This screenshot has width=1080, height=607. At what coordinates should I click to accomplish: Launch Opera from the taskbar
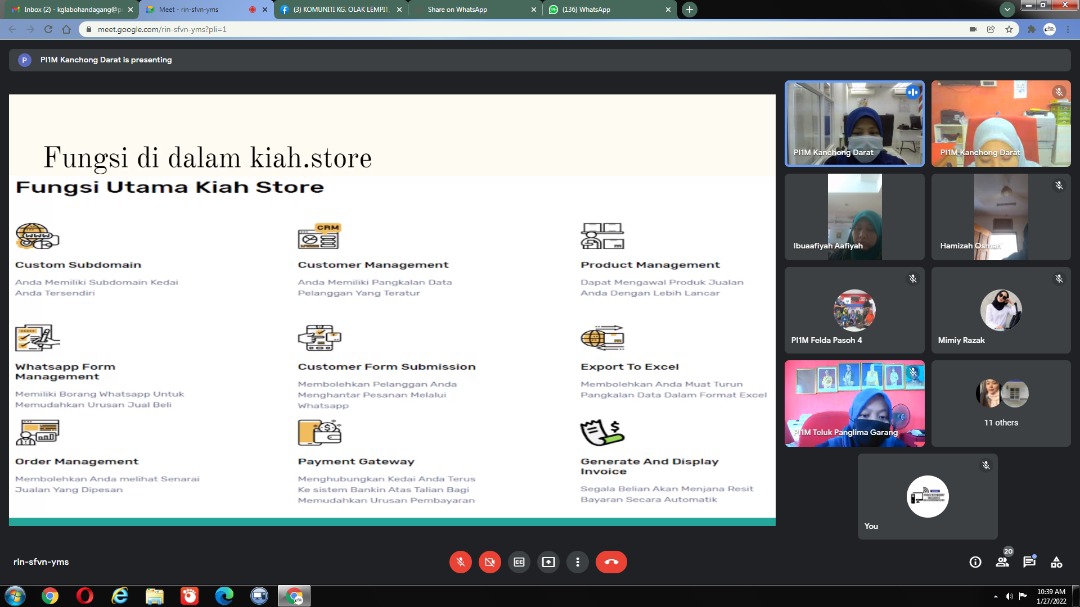click(x=85, y=596)
